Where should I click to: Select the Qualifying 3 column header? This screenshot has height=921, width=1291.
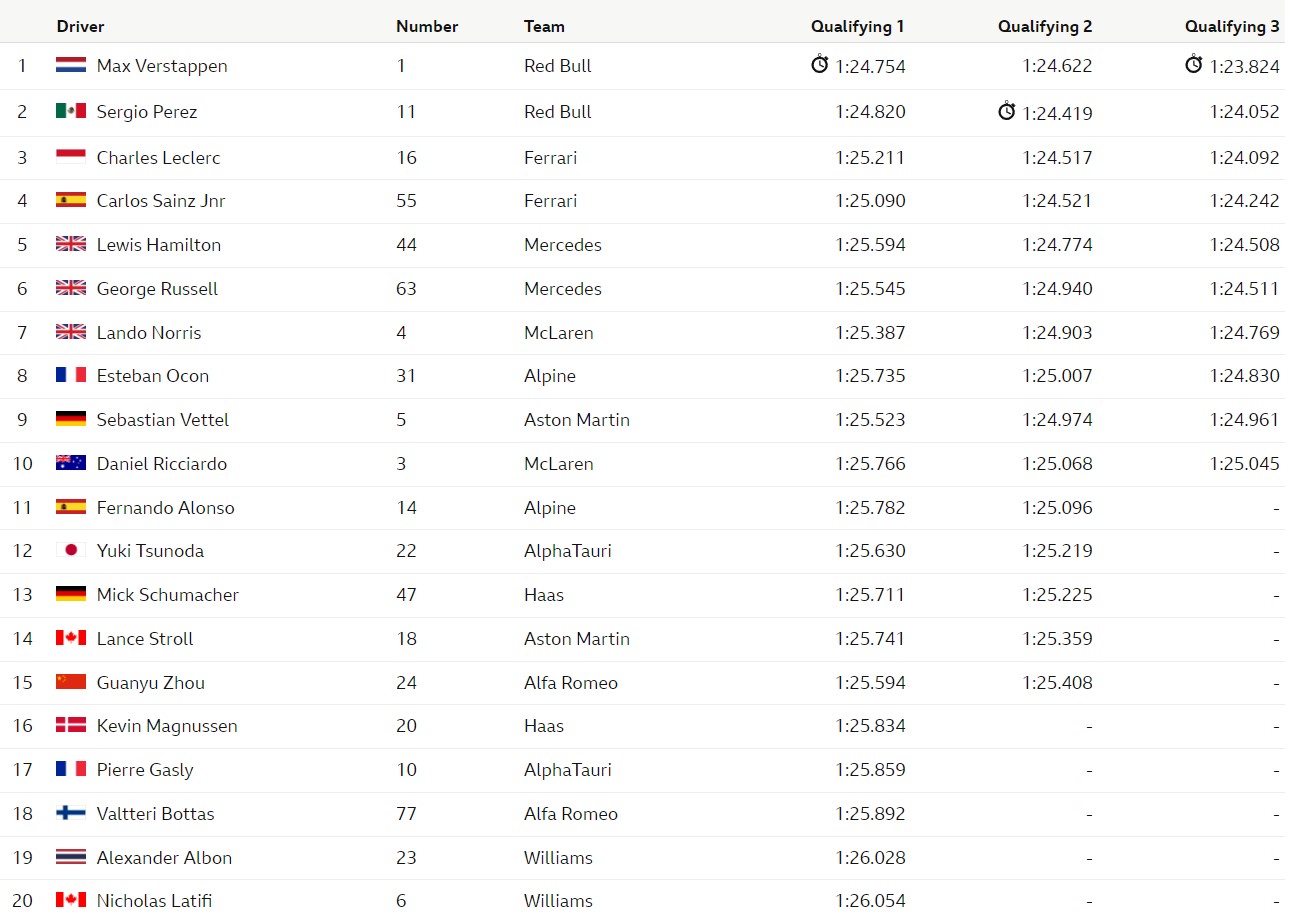[1232, 27]
